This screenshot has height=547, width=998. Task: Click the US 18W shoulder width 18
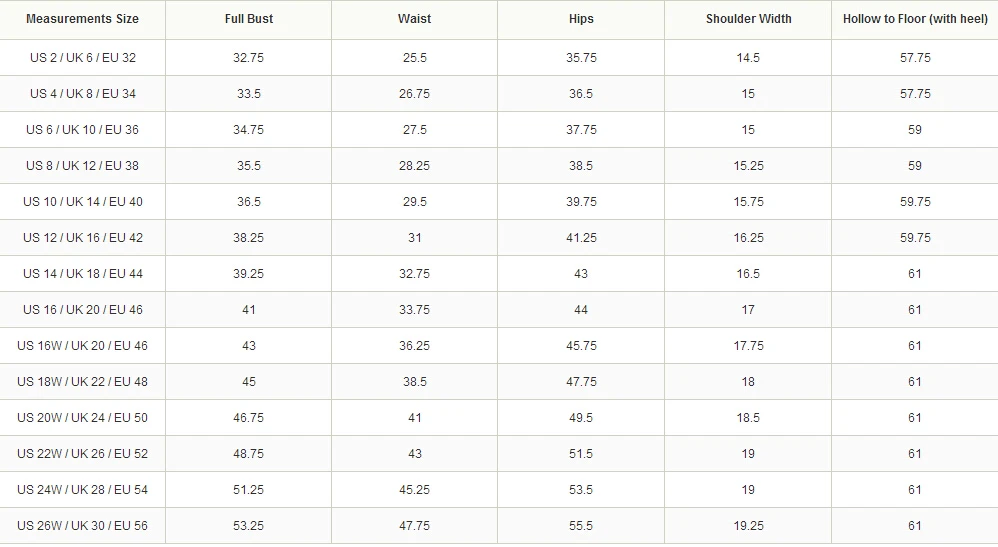point(748,382)
